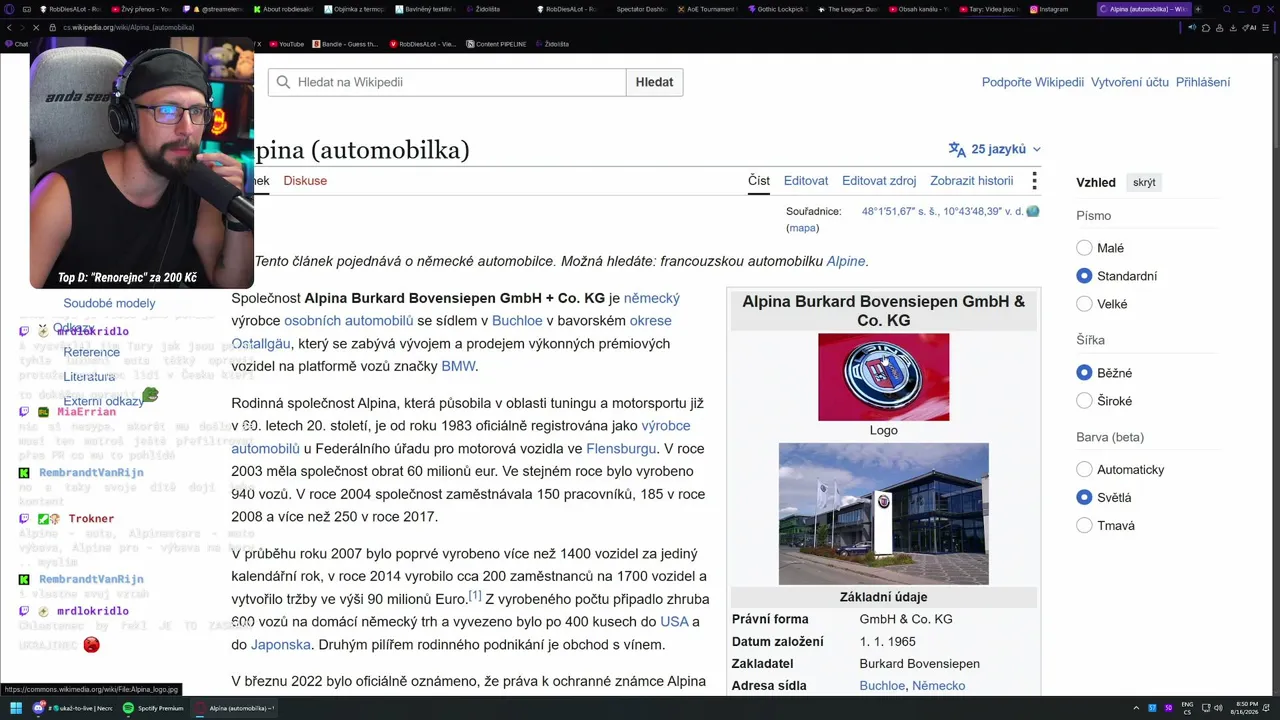
Task: Stop loading the page with the X button
Action: (36, 27)
